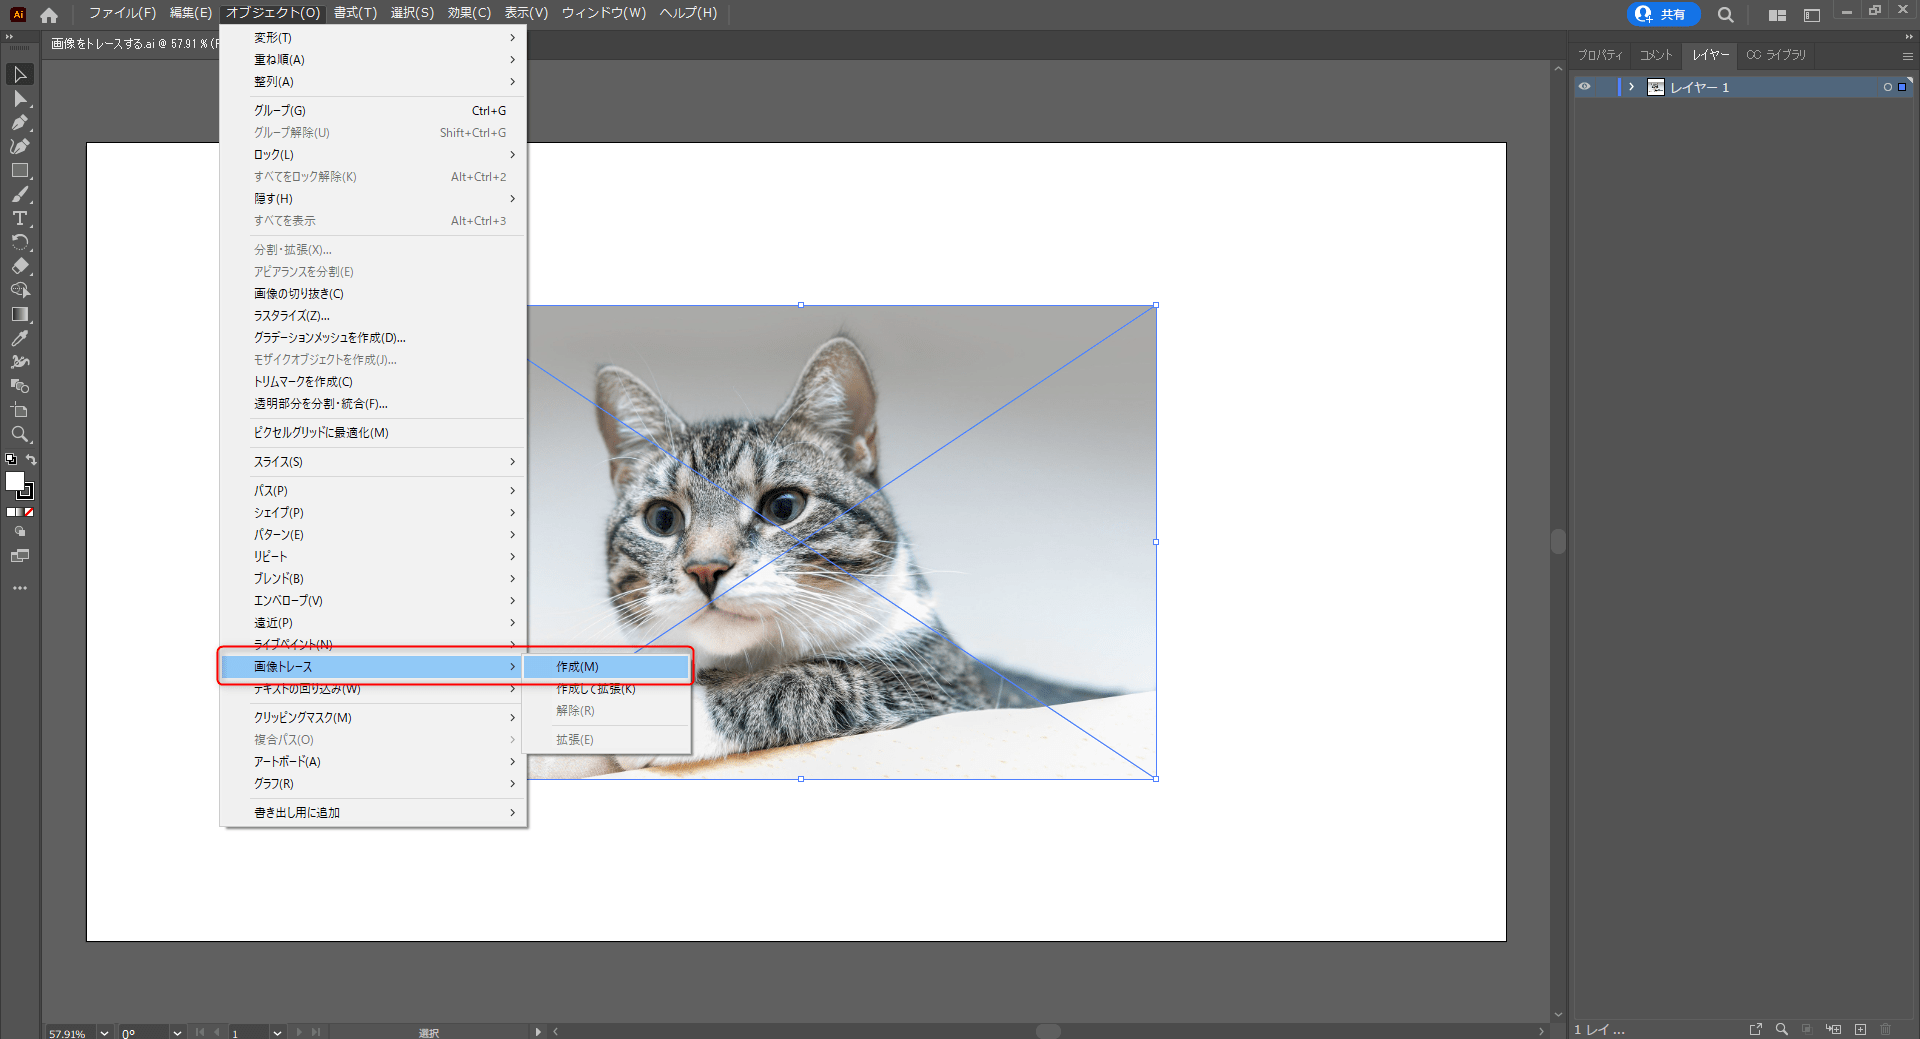Choose the Eyedropper tool
This screenshot has width=1920, height=1039.
[x=19, y=338]
